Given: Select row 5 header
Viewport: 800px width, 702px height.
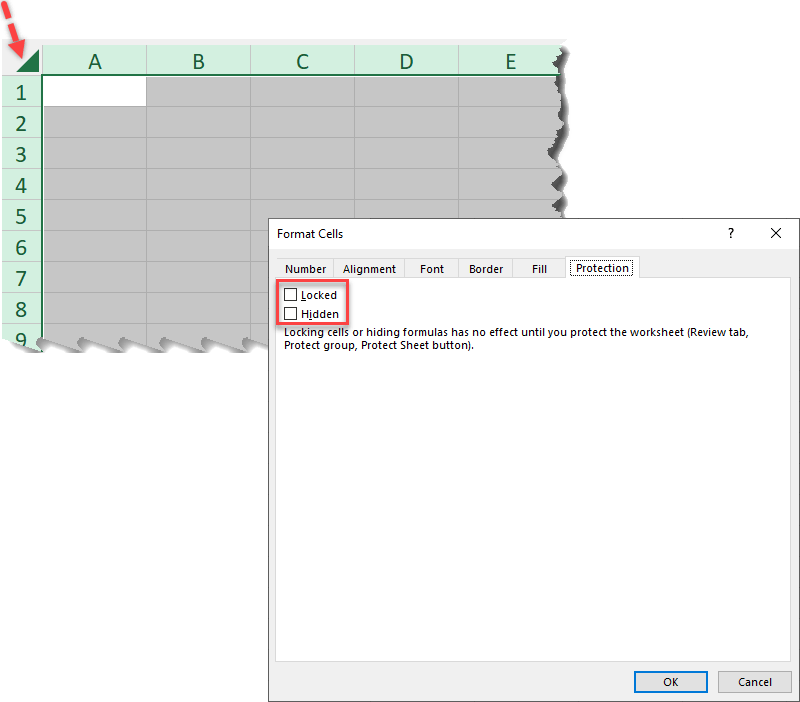Looking at the screenshot, I should click(x=21, y=216).
